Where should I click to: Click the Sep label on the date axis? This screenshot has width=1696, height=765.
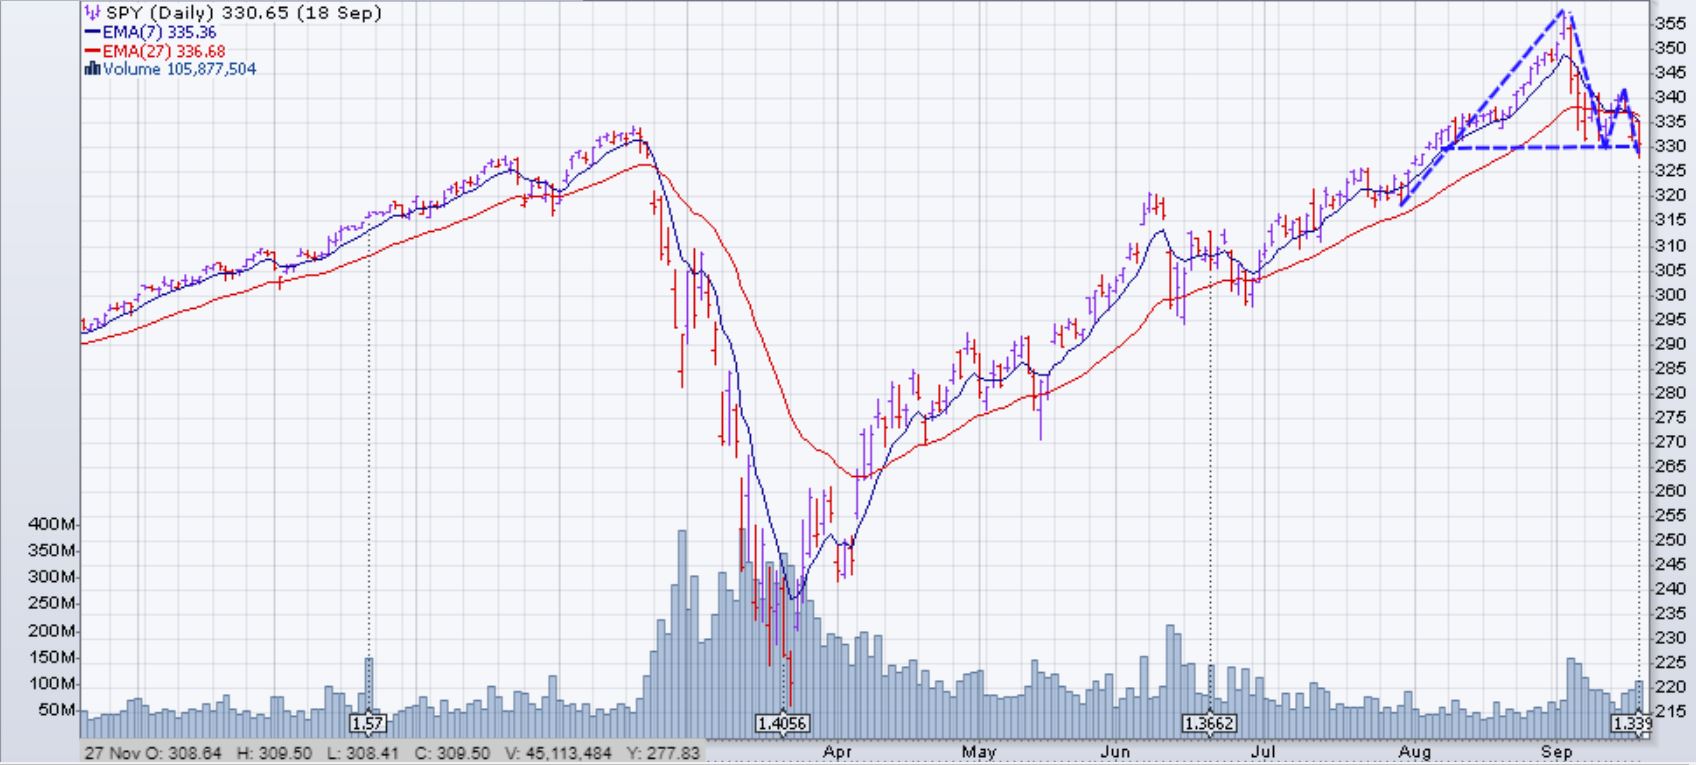1556,751
